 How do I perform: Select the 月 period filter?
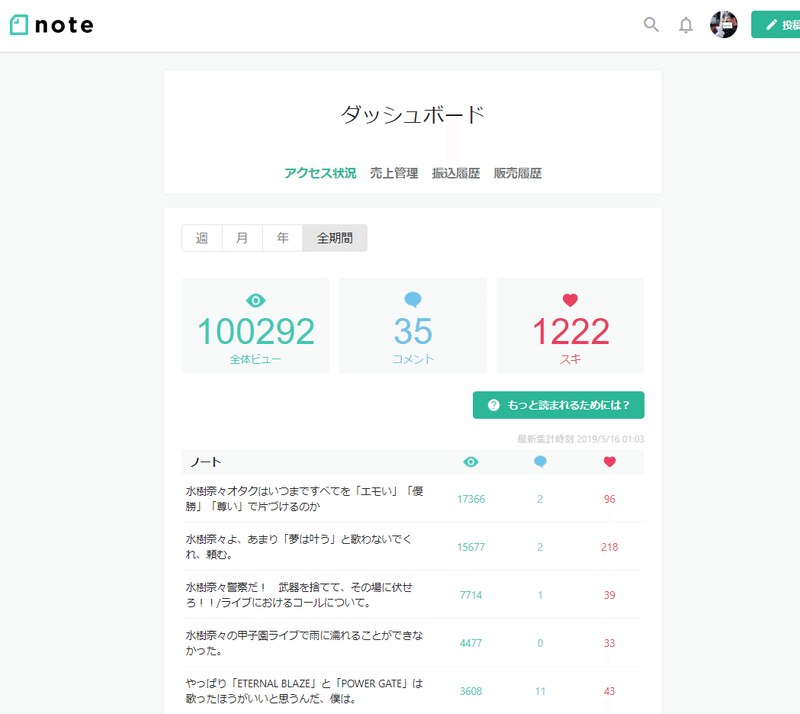click(242, 238)
